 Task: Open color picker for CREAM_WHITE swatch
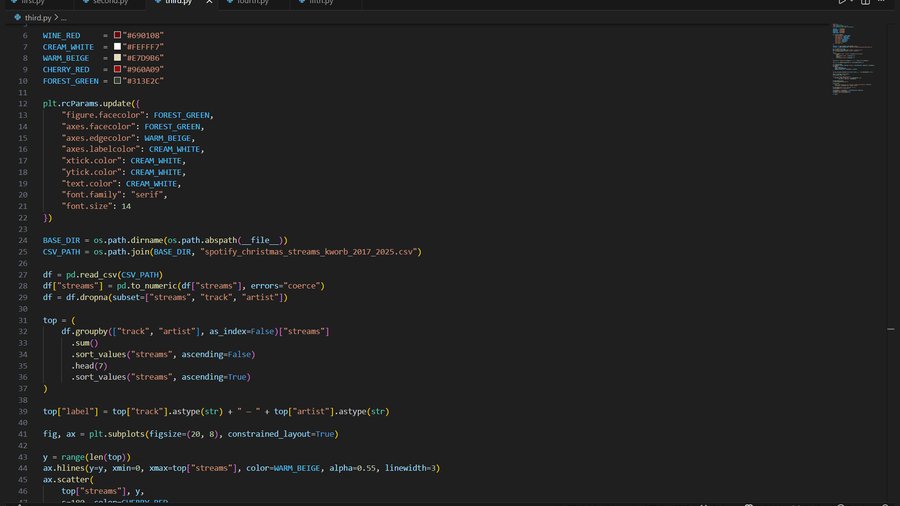tap(117, 47)
